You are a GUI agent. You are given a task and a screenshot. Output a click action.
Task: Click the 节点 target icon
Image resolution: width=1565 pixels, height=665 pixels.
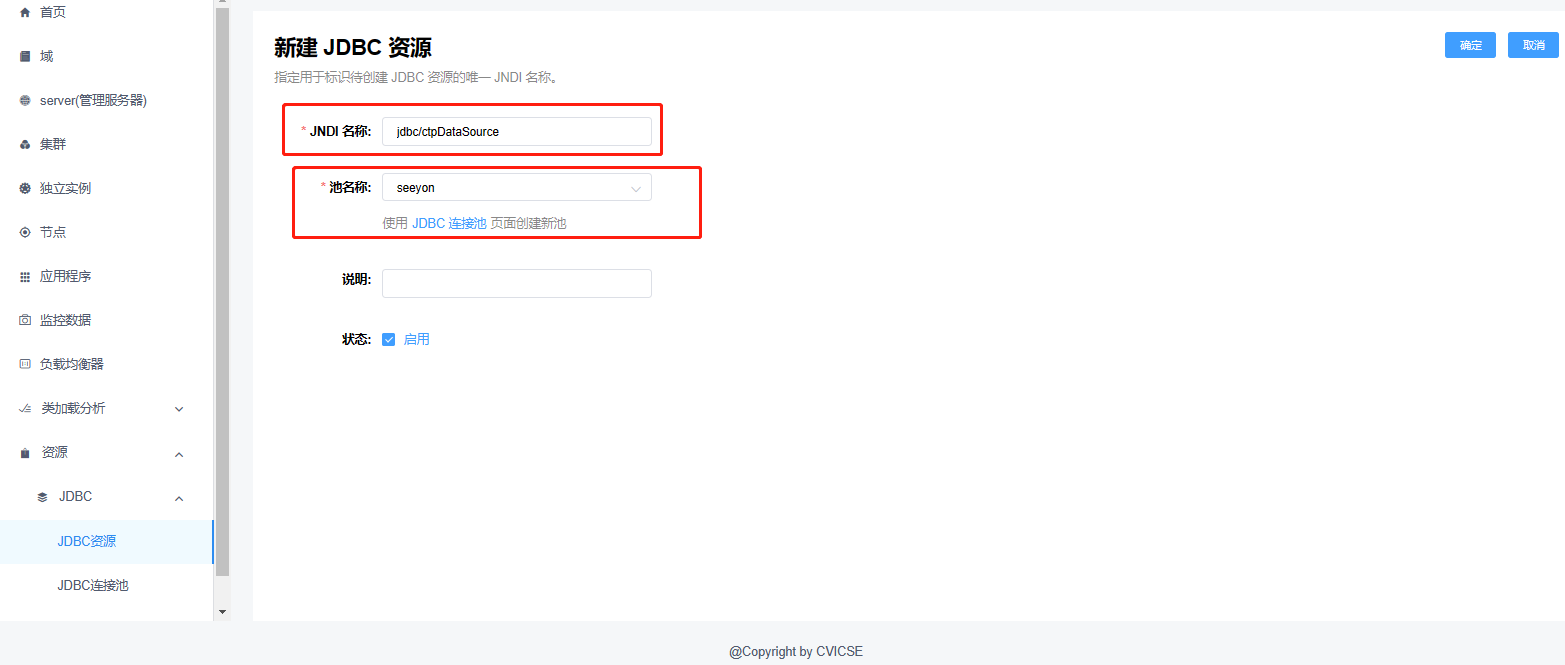(x=25, y=232)
